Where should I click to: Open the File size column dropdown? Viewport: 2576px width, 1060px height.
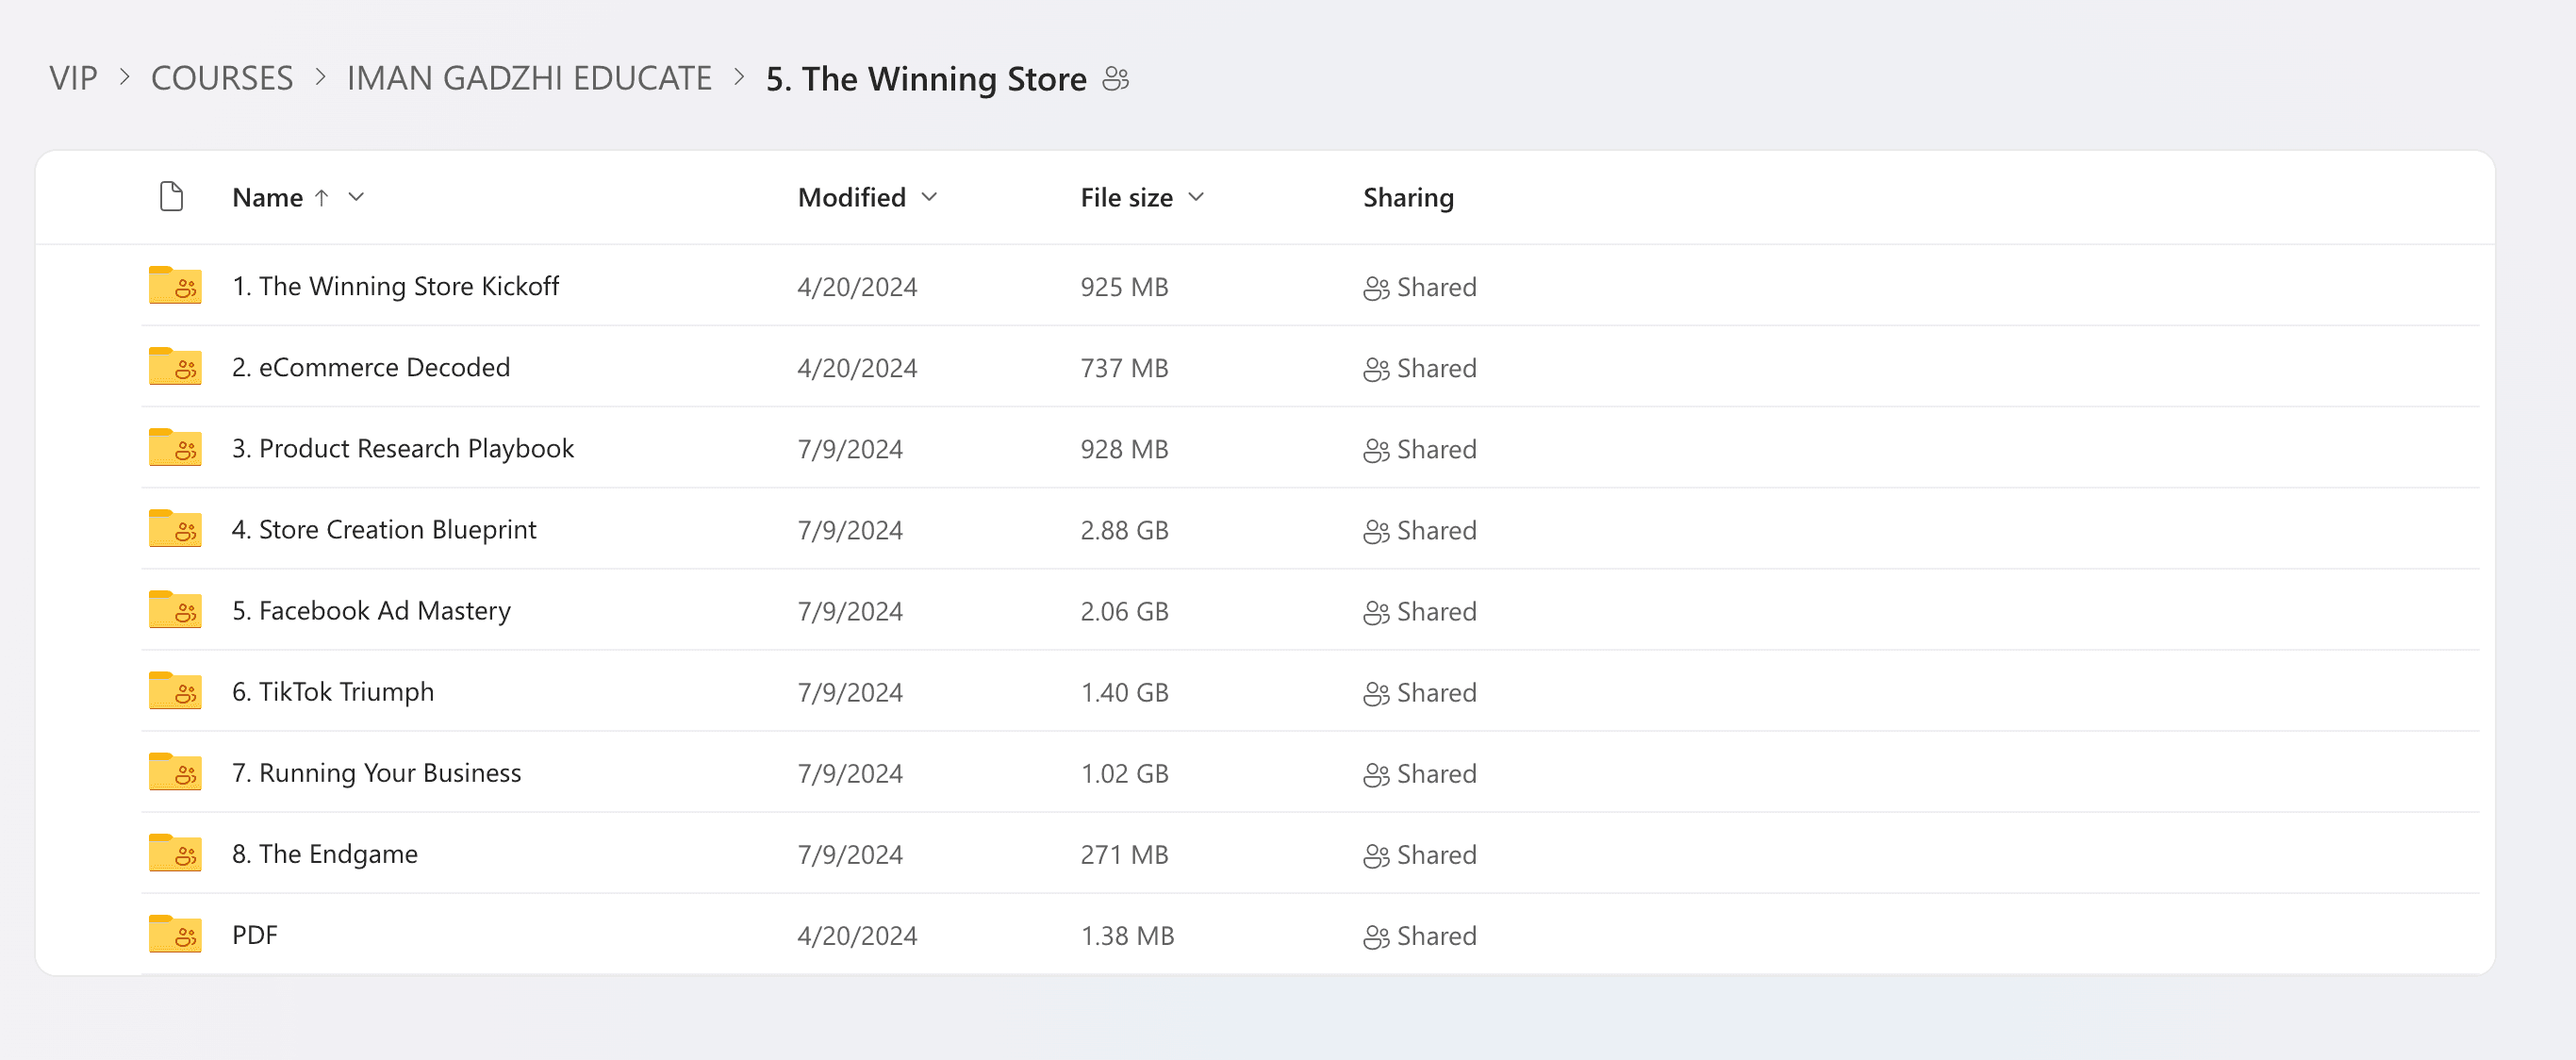(x=1196, y=198)
